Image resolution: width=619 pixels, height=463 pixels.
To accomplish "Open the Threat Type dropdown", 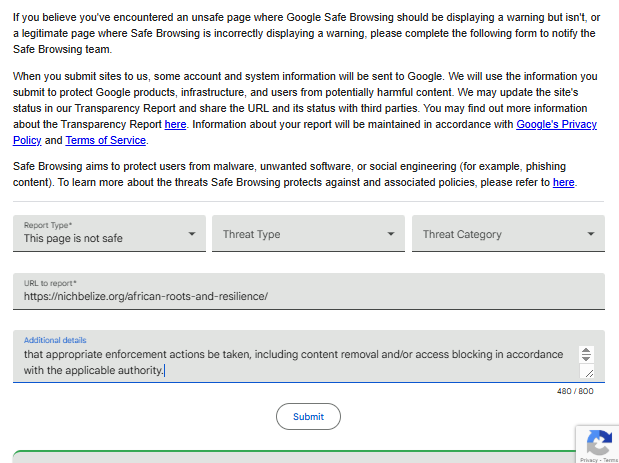I will pos(308,233).
